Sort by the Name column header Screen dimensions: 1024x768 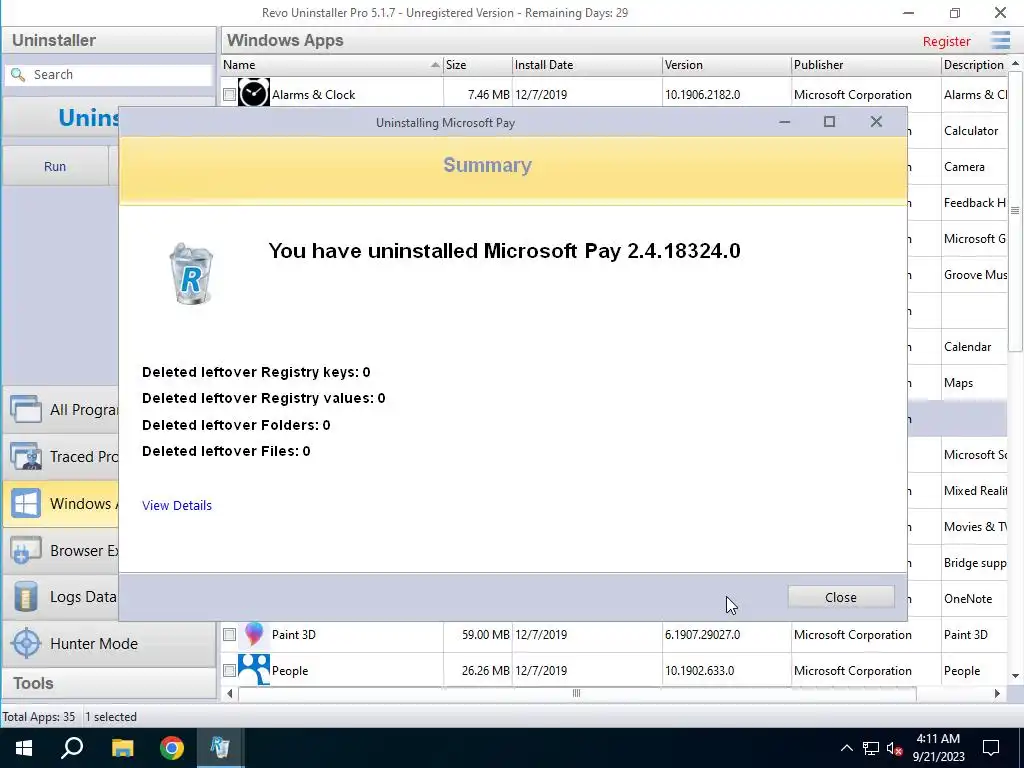[332, 65]
